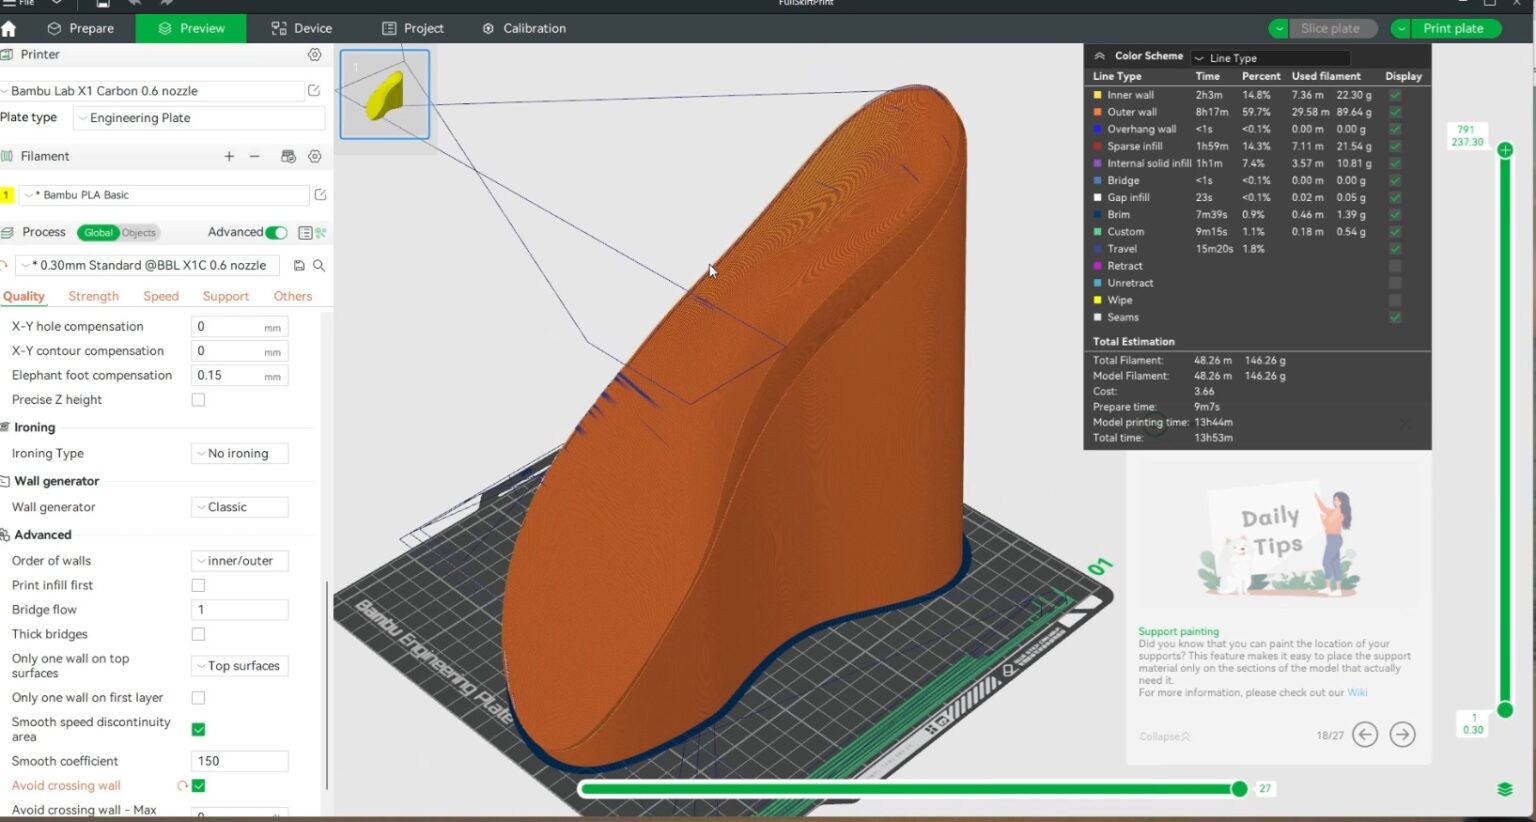Add a filament with the plus icon
Viewport: 1536px width, 822px height.
point(229,157)
